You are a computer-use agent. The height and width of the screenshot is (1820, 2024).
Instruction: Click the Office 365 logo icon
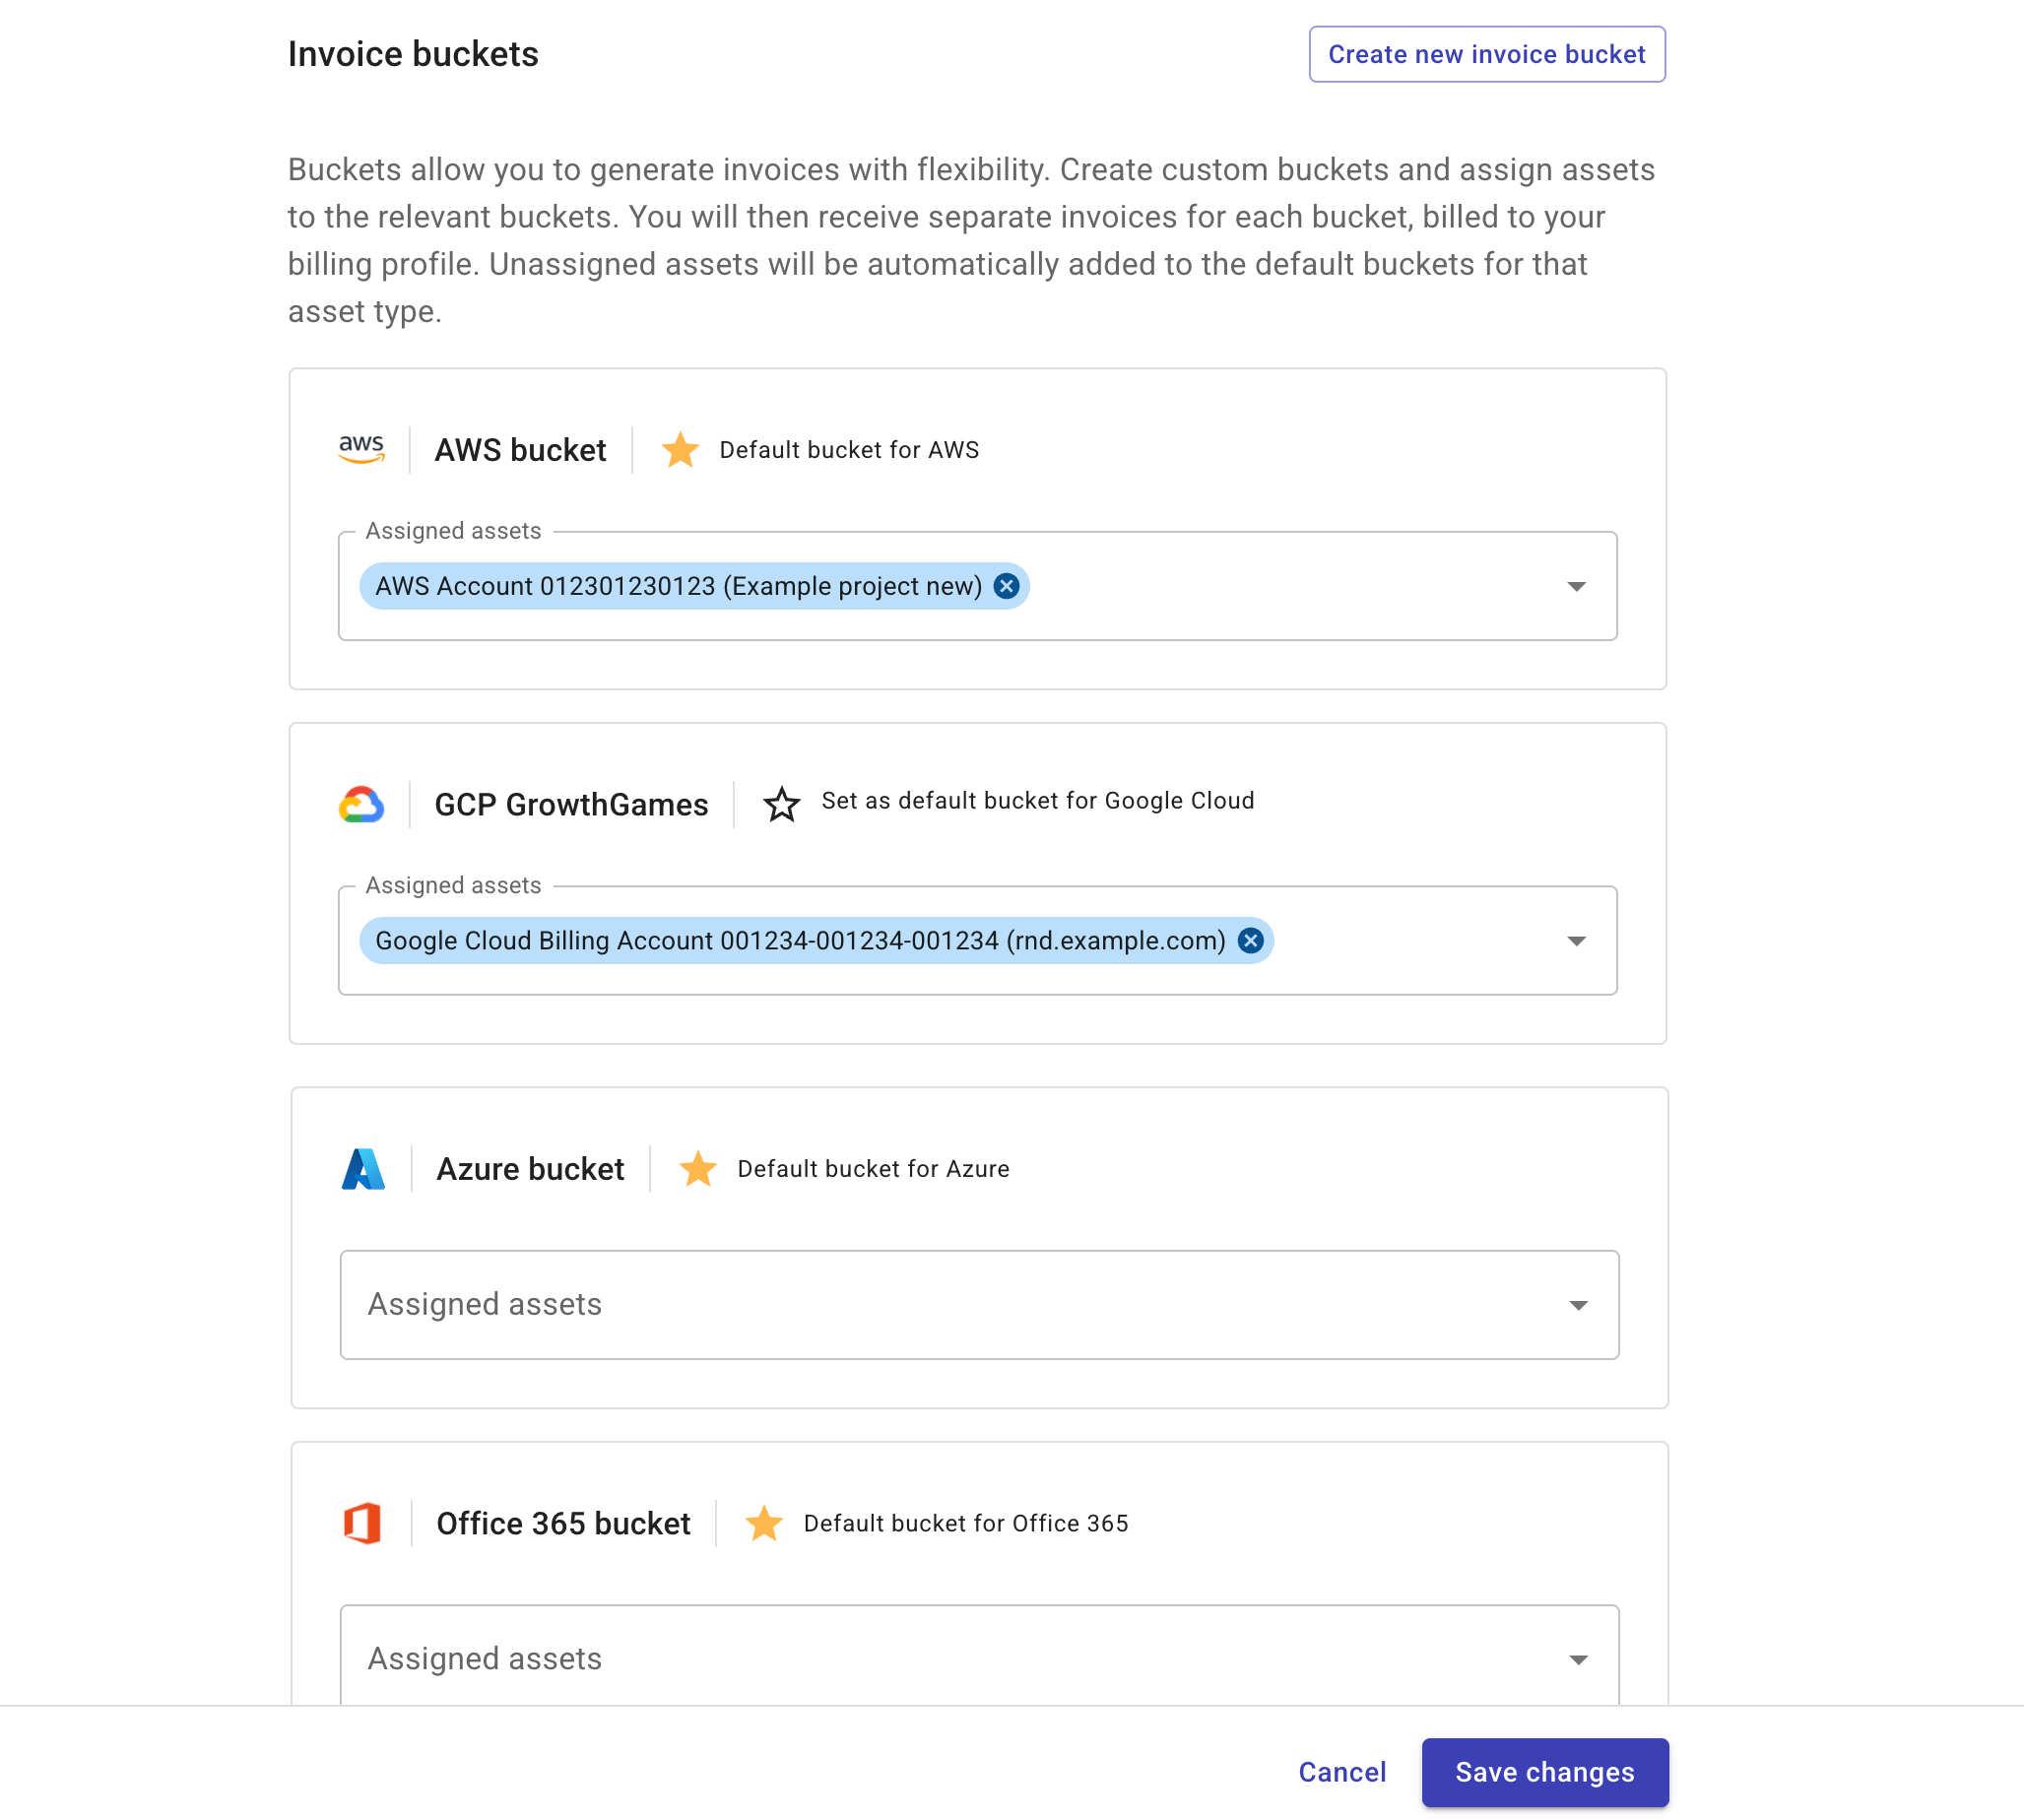pos(362,1522)
